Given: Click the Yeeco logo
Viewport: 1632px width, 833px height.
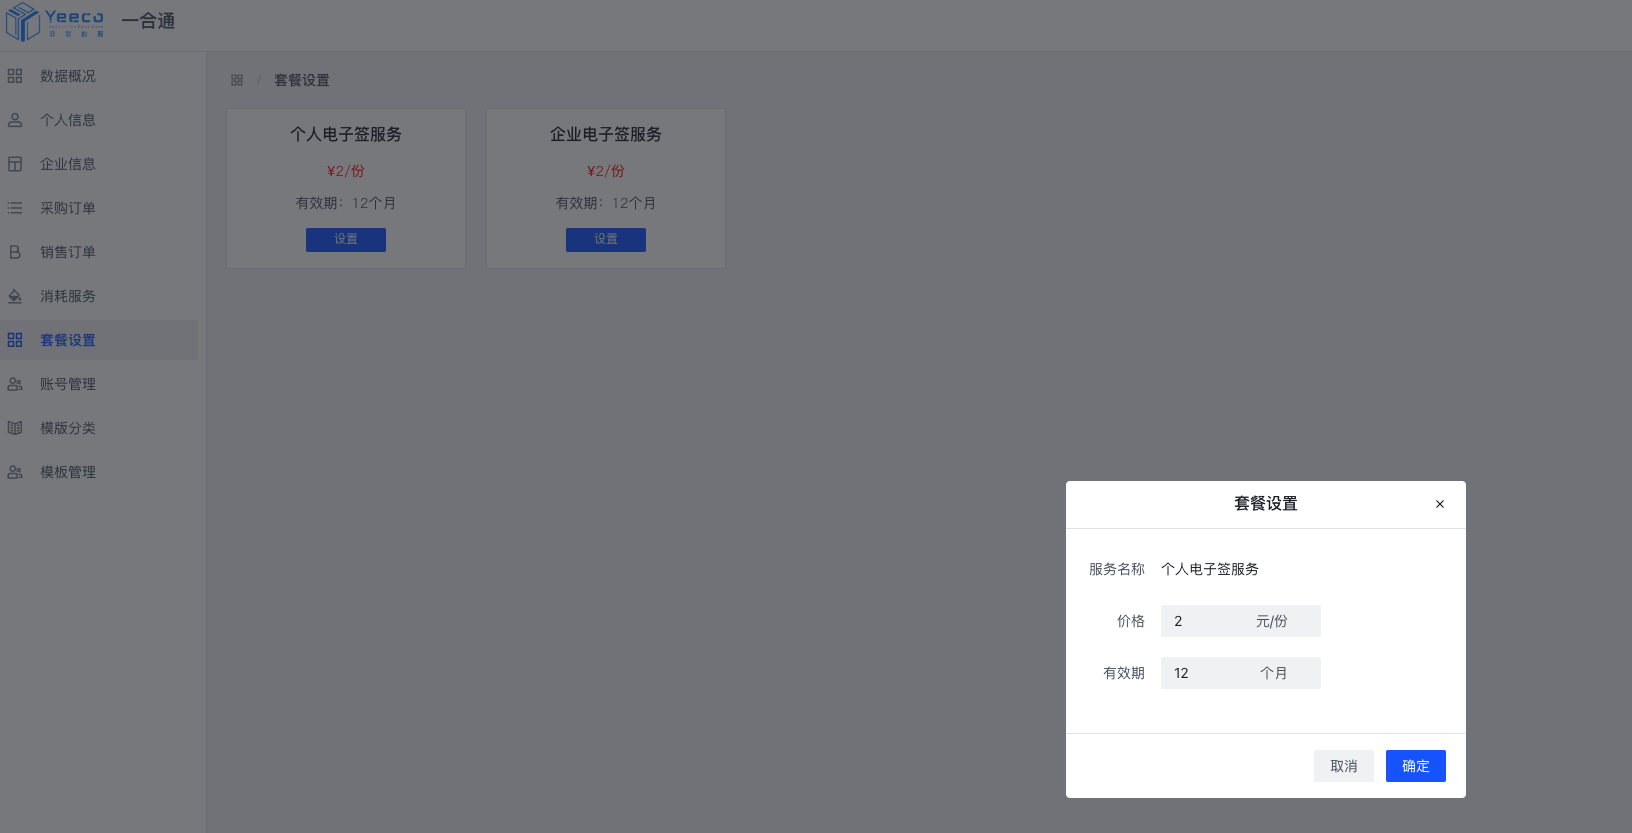Looking at the screenshot, I should click(55, 22).
